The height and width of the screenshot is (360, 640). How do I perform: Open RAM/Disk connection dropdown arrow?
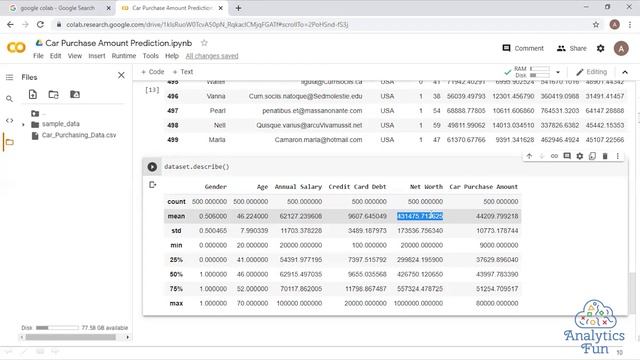point(558,72)
